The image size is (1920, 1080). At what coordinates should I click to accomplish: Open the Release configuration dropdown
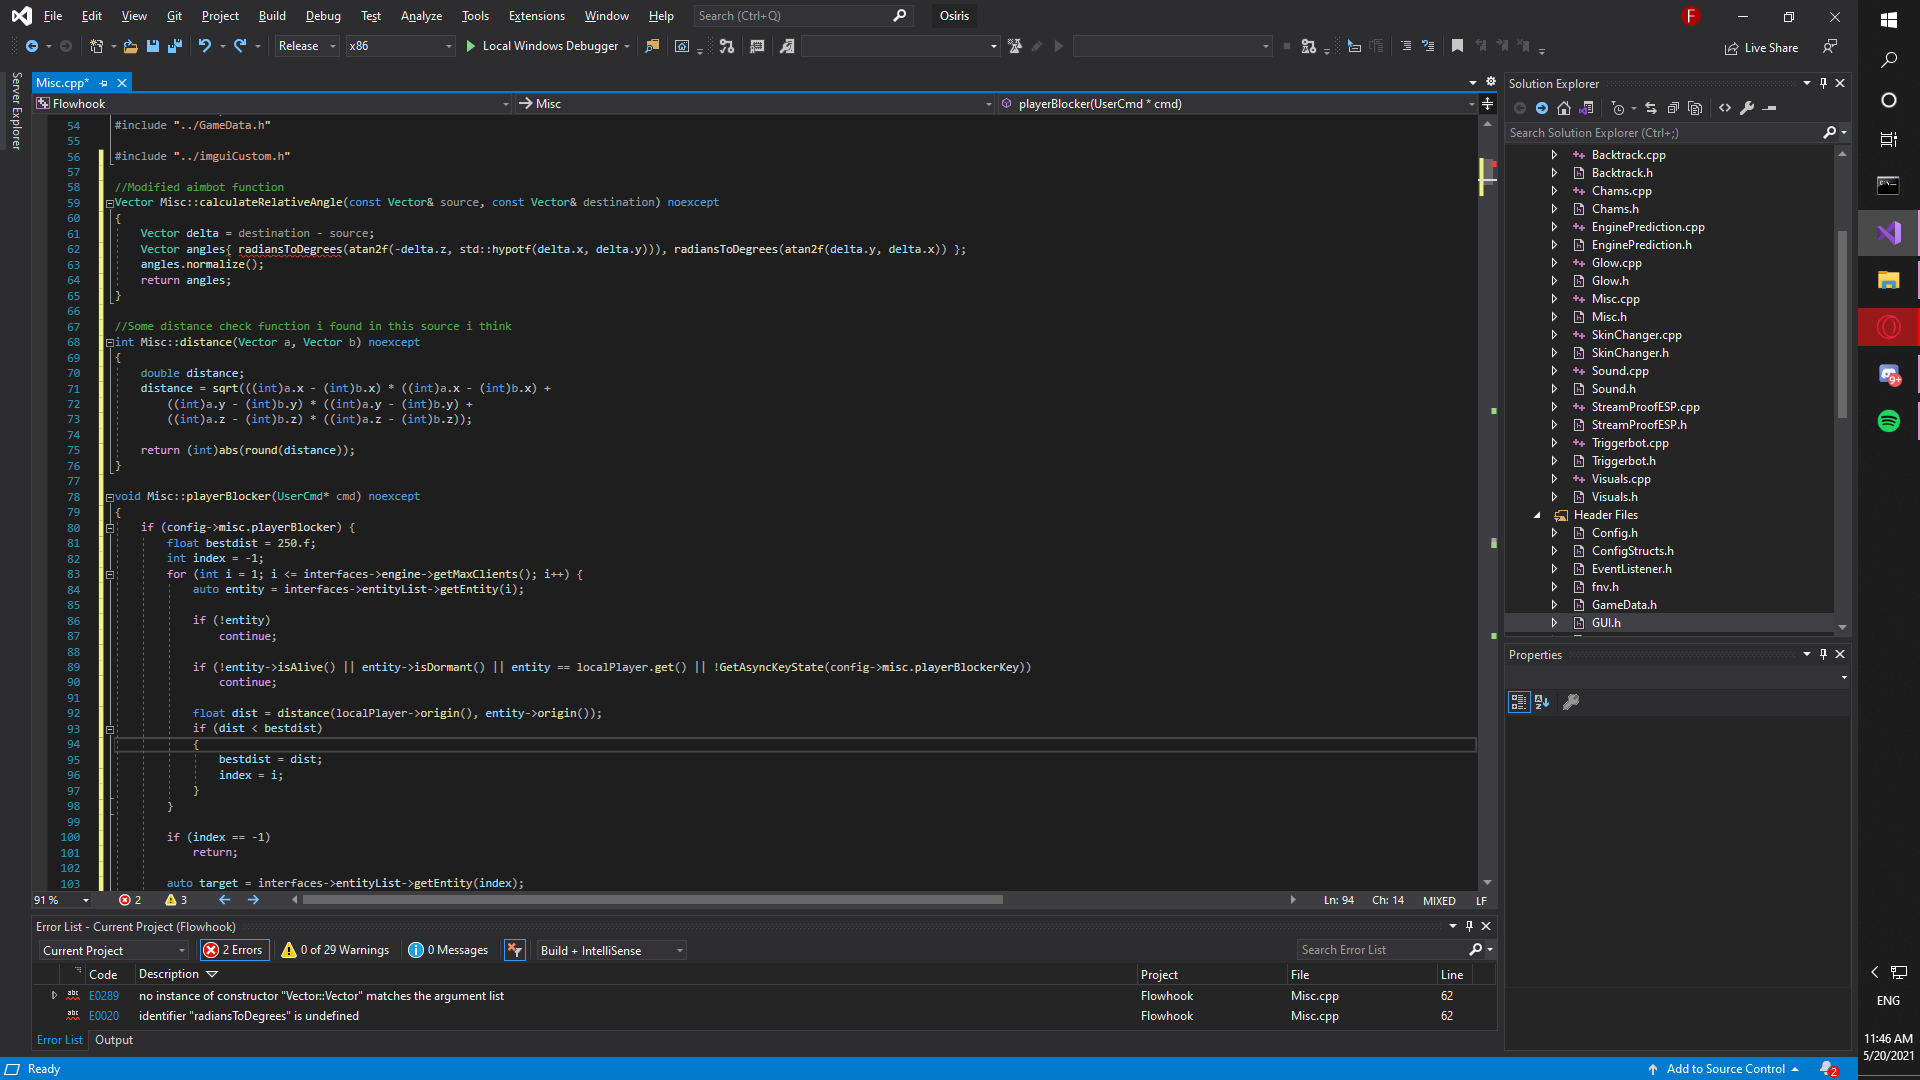coord(307,46)
